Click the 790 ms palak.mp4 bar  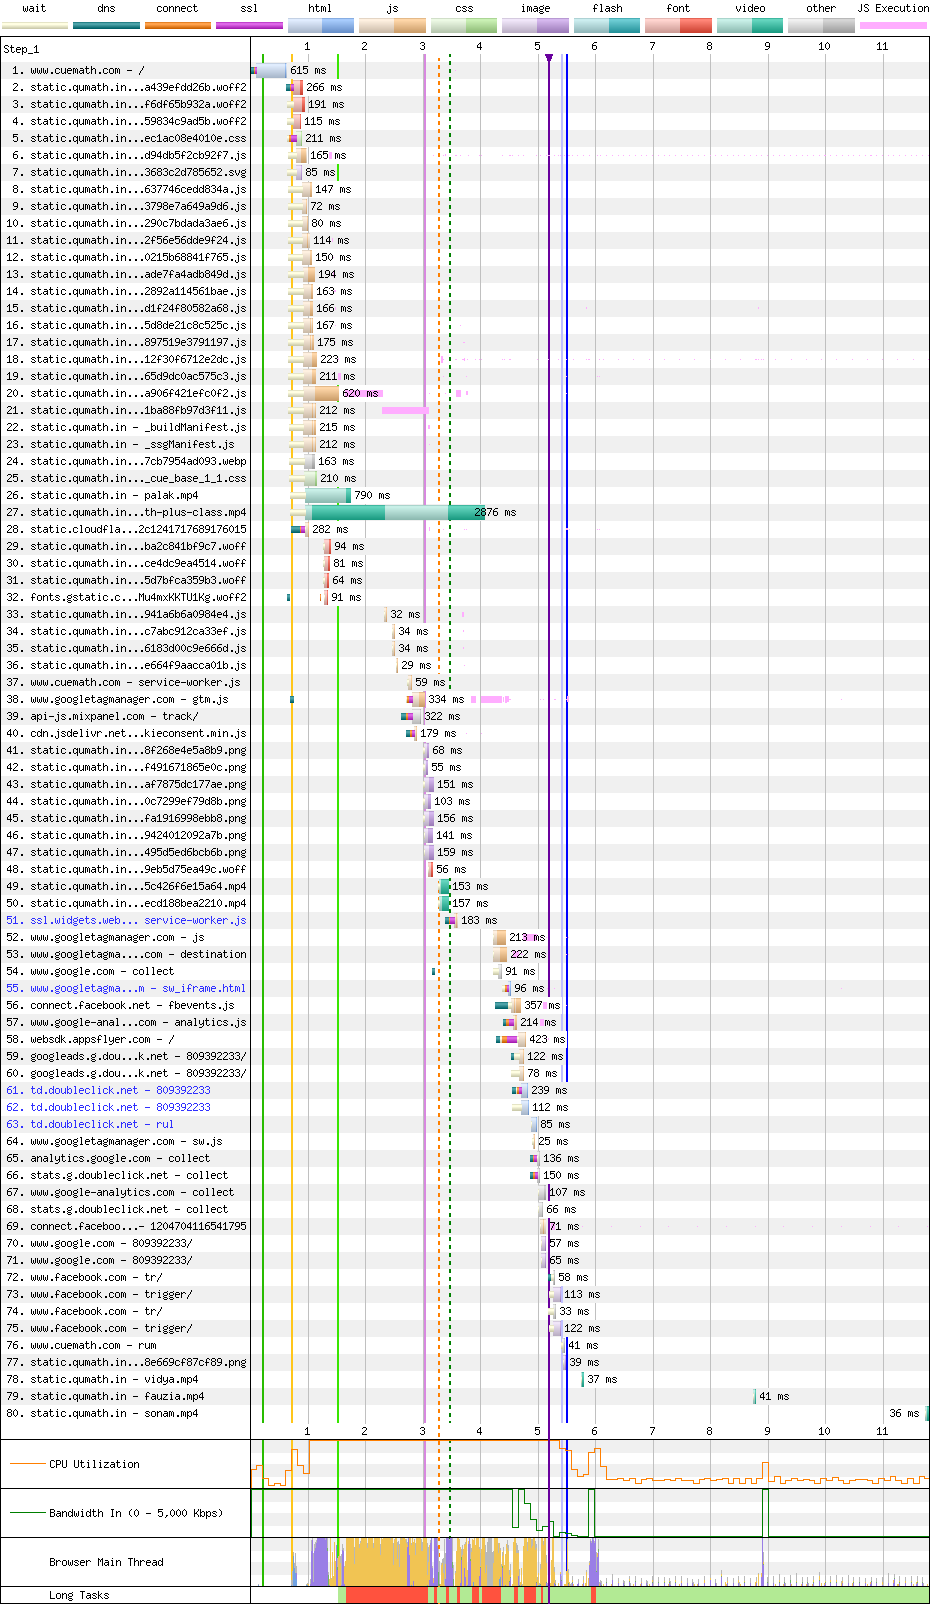pos(328,495)
